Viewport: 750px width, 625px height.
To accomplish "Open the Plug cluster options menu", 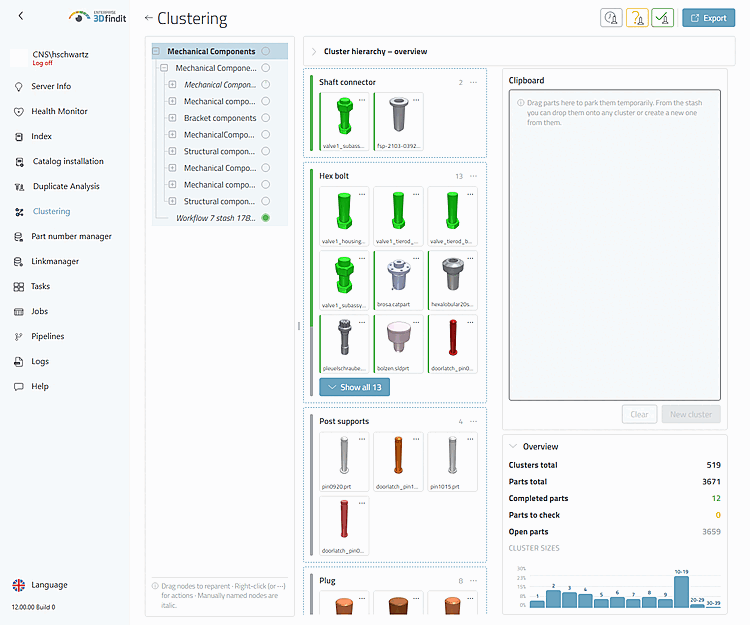I will [474, 581].
